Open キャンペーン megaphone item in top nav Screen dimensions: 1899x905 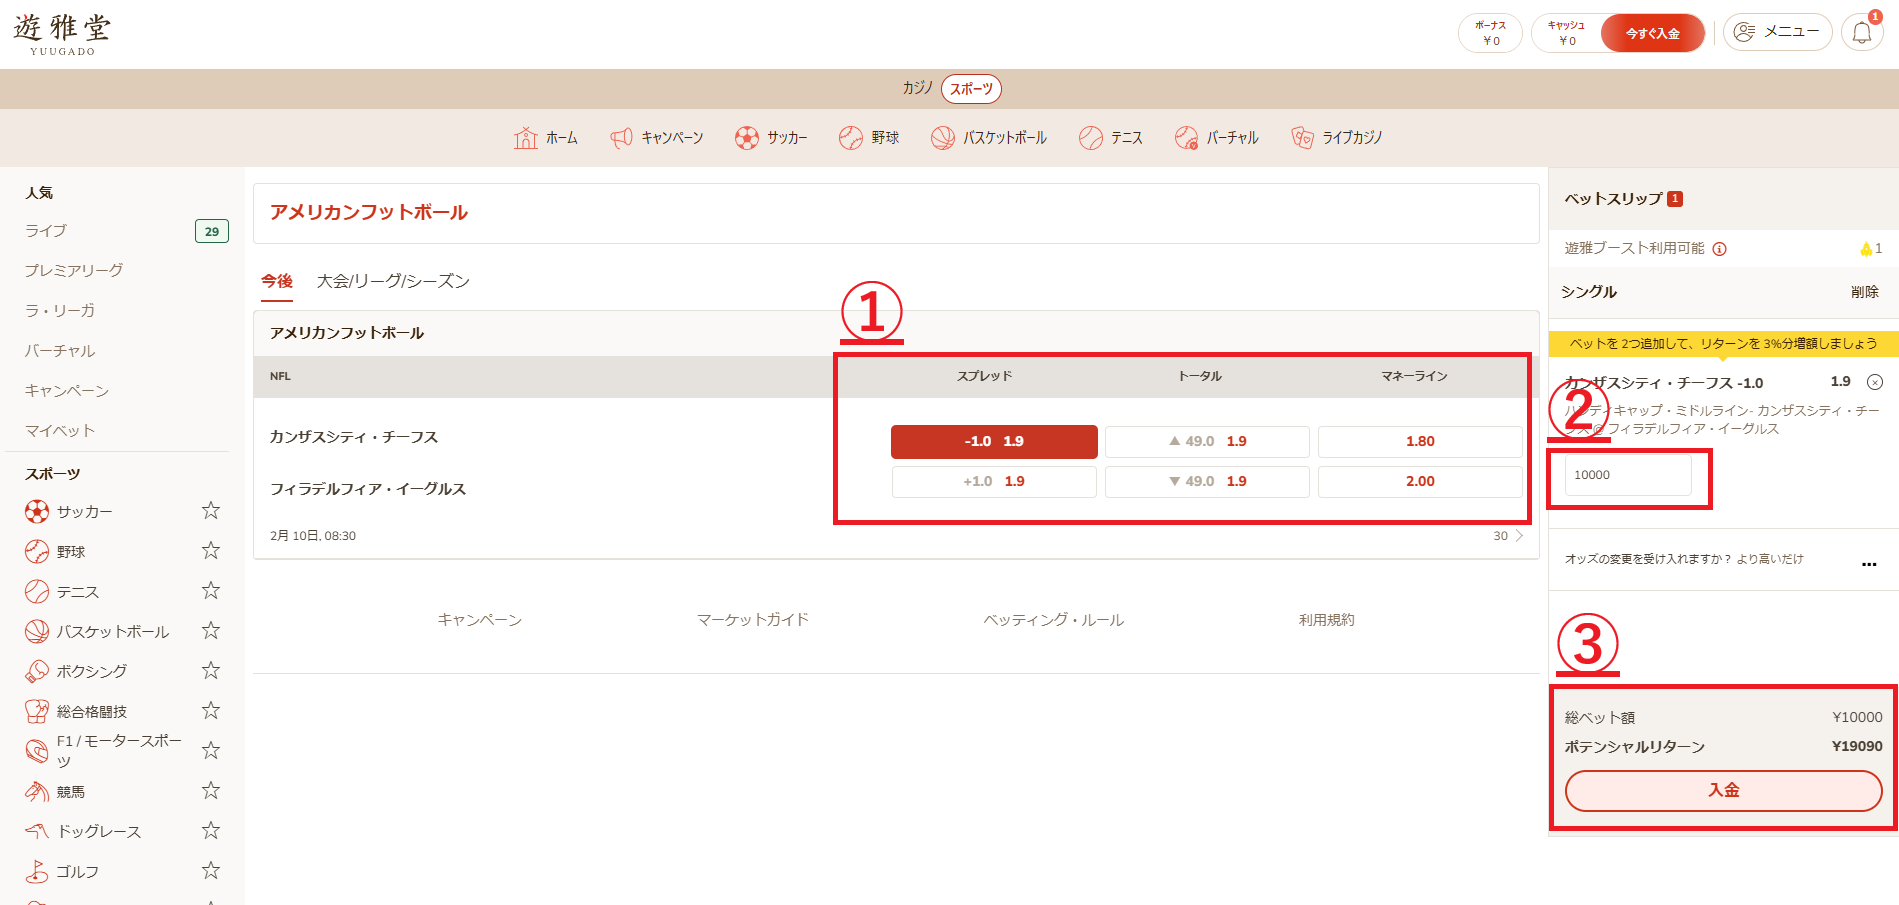657,138
